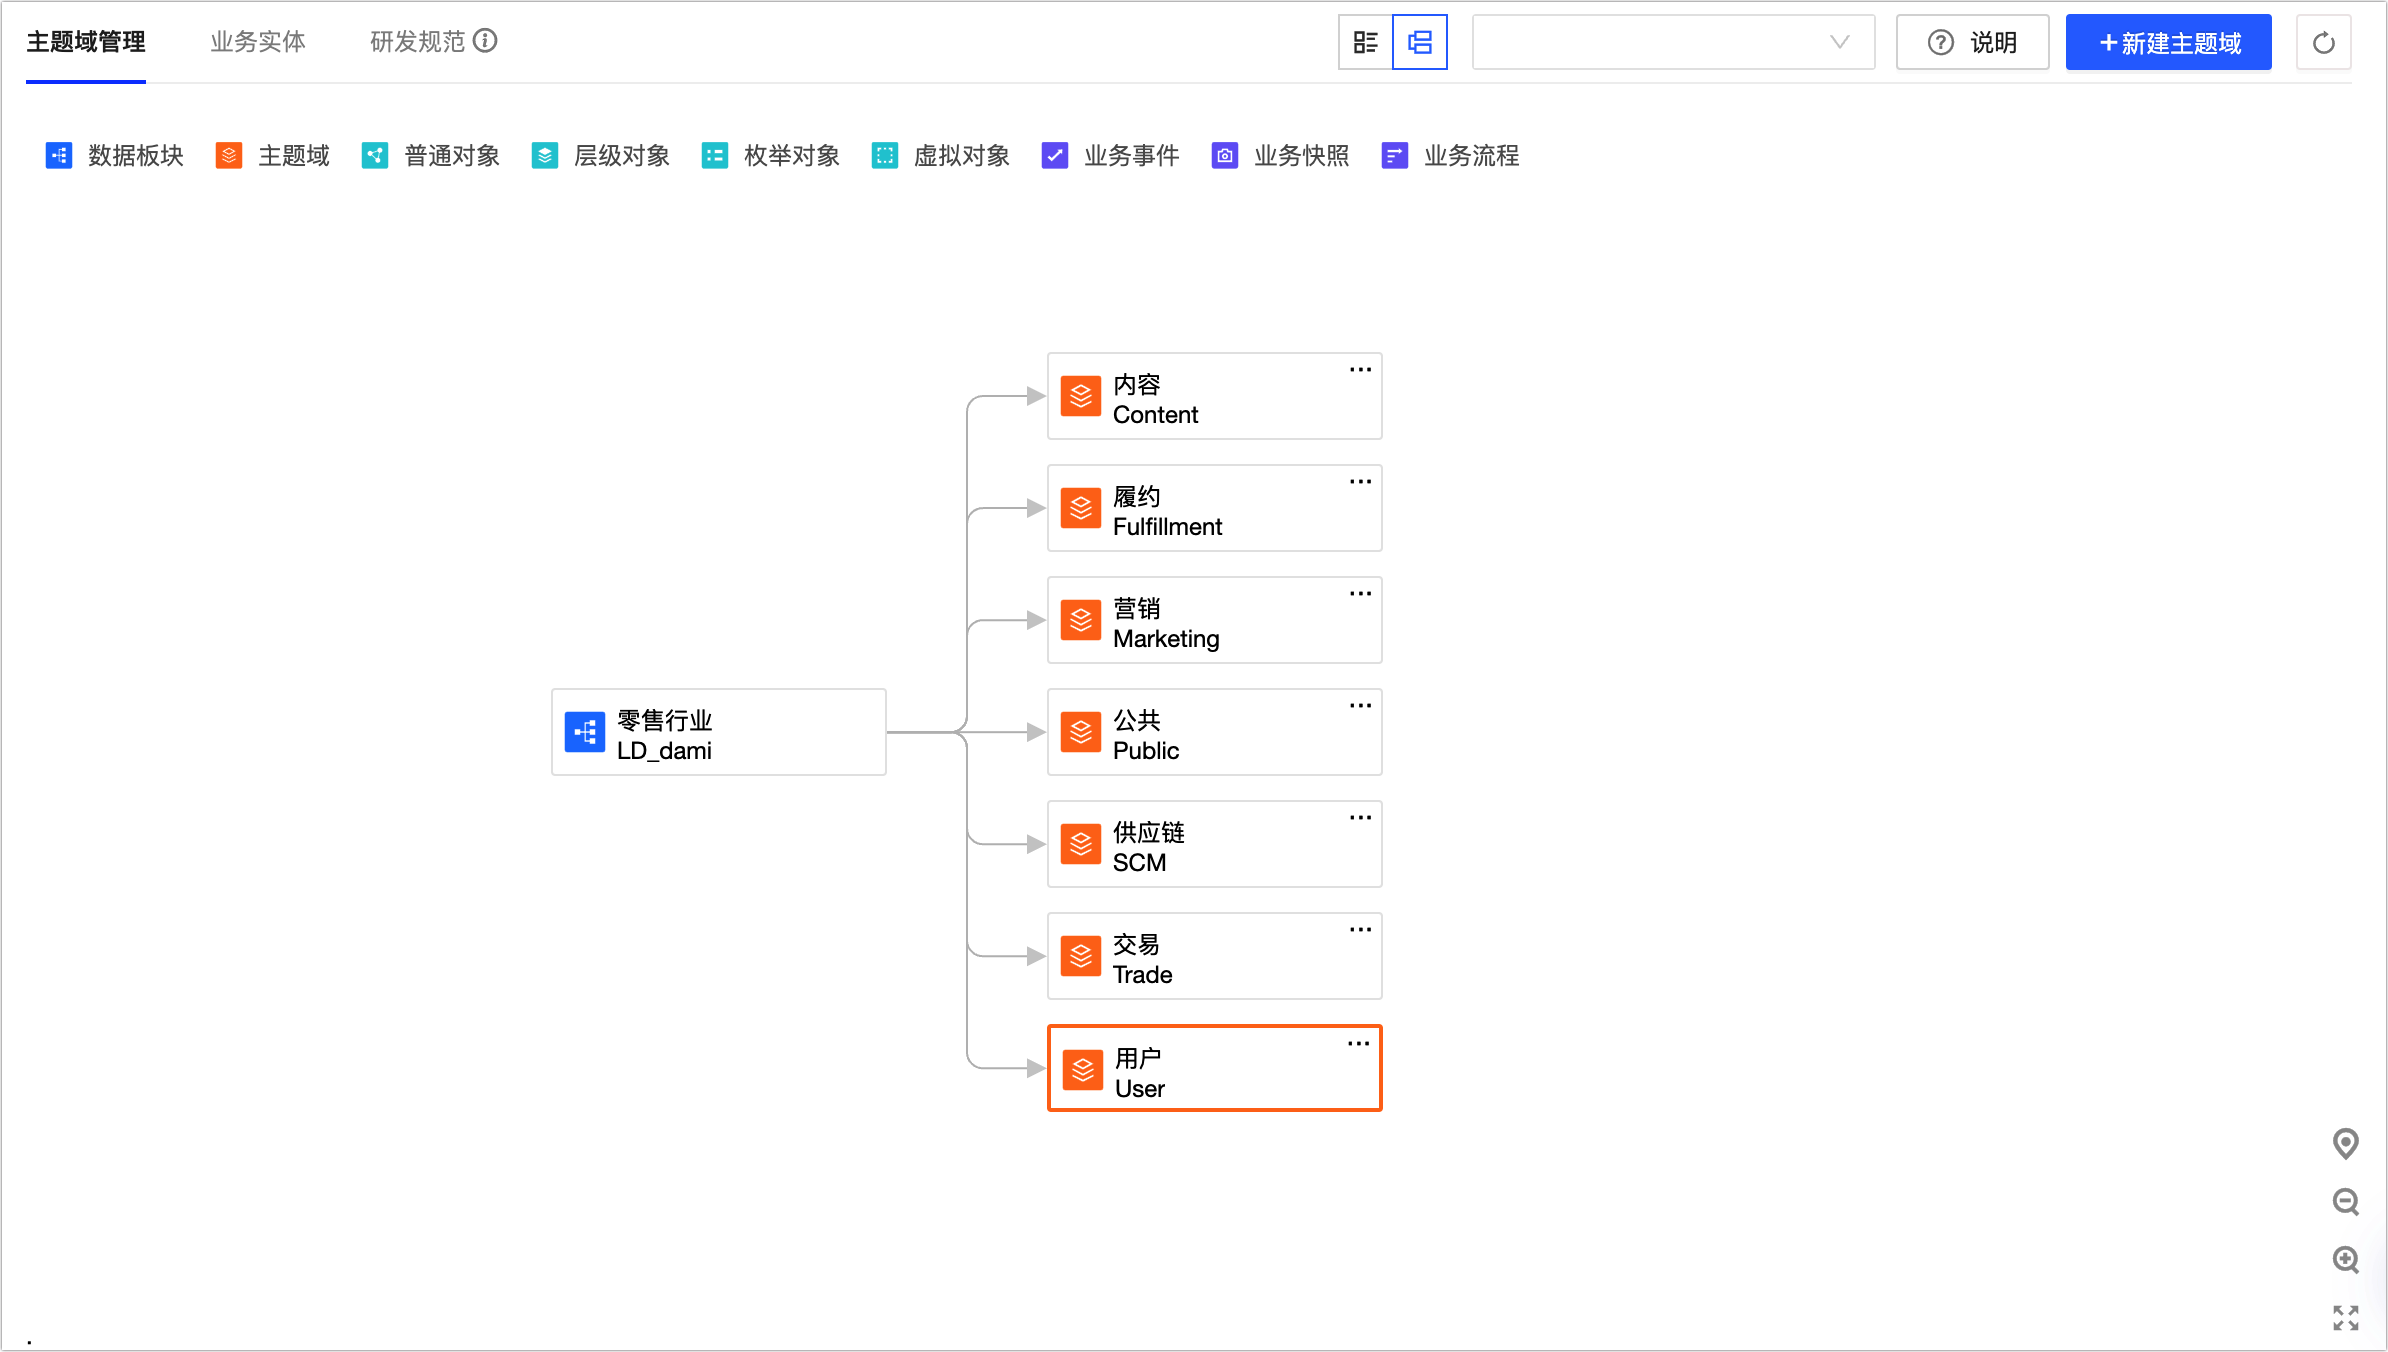2388x1352 pixels.
Task: Click the orange 主题域 legend swatch
Action: coord(229,156)
